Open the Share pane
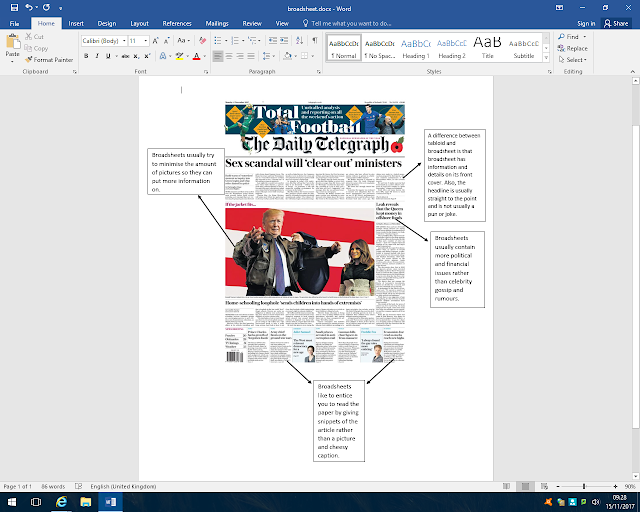 (x=616, y=23)
